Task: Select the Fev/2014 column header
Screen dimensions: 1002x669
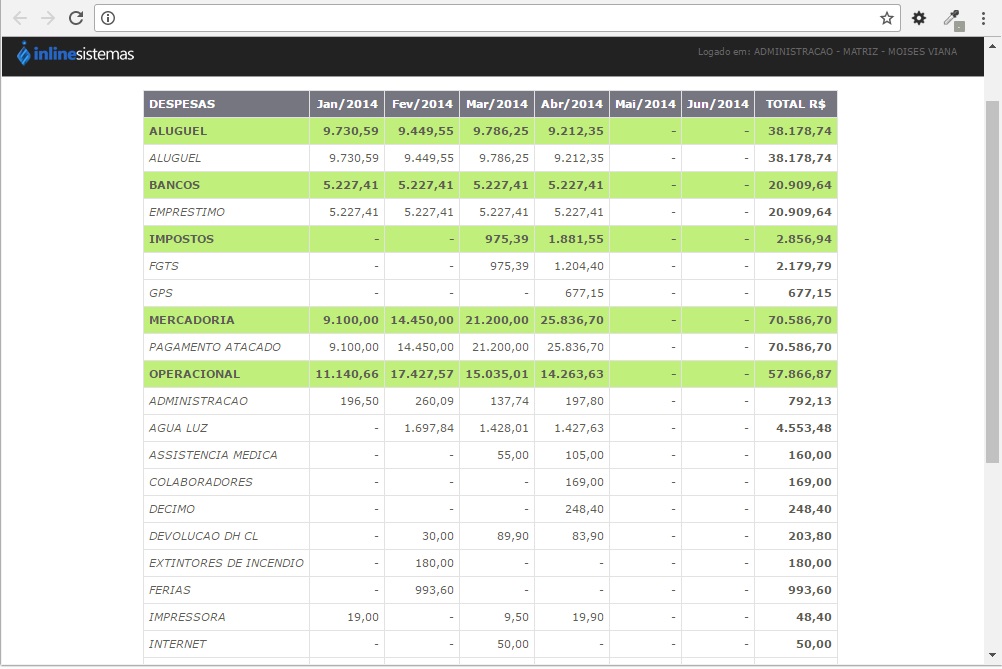Action: pos(422,104)
